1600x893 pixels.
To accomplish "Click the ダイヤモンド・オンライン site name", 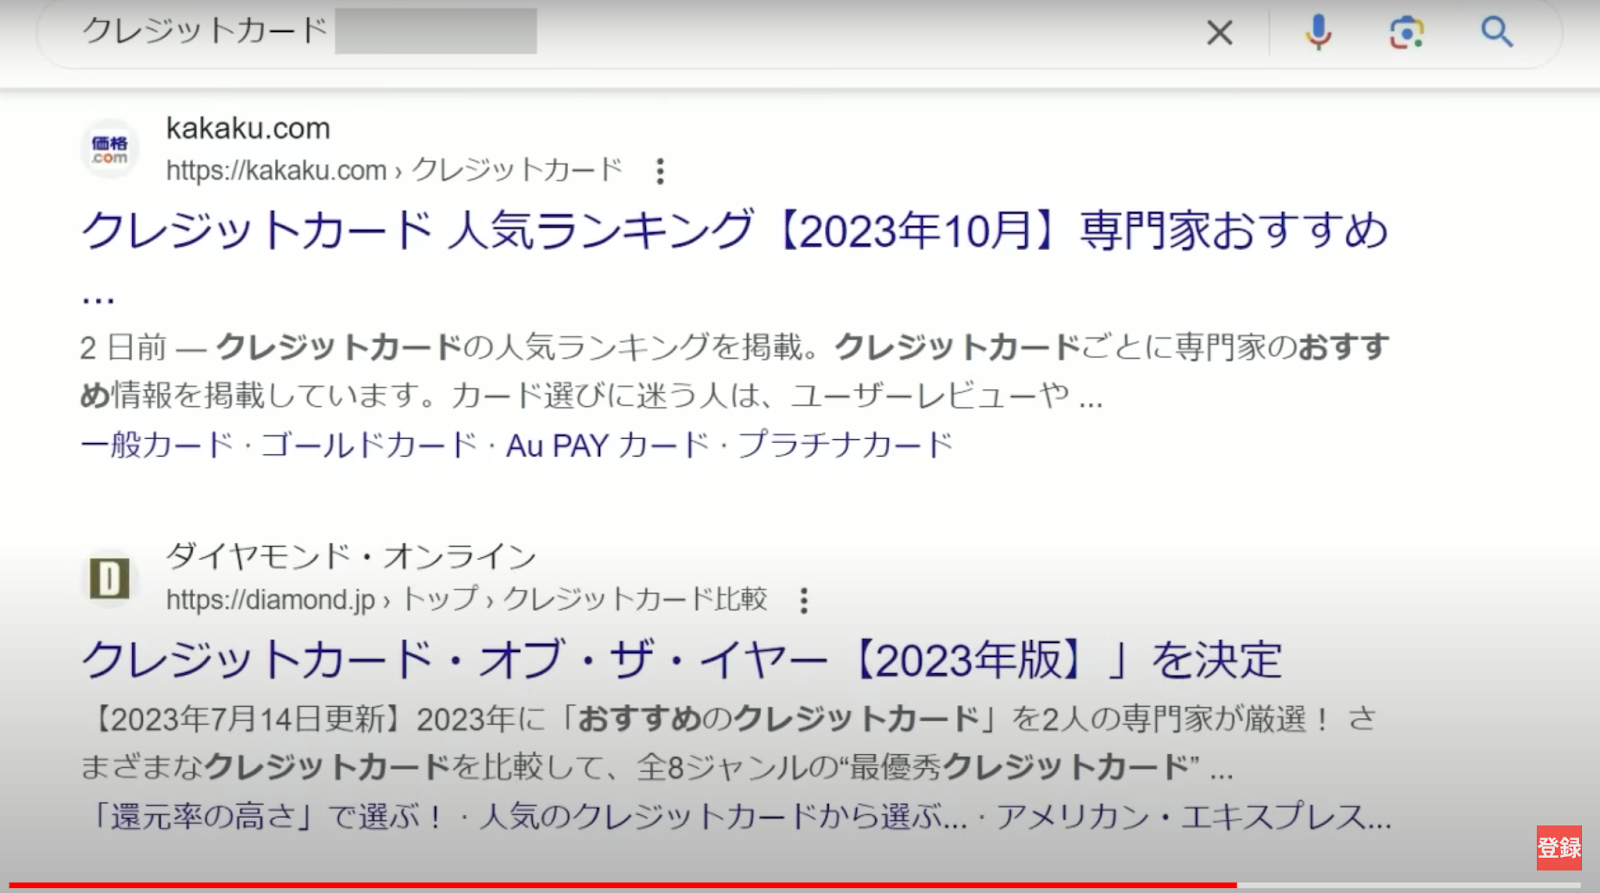I will click(x=351, y=555).
